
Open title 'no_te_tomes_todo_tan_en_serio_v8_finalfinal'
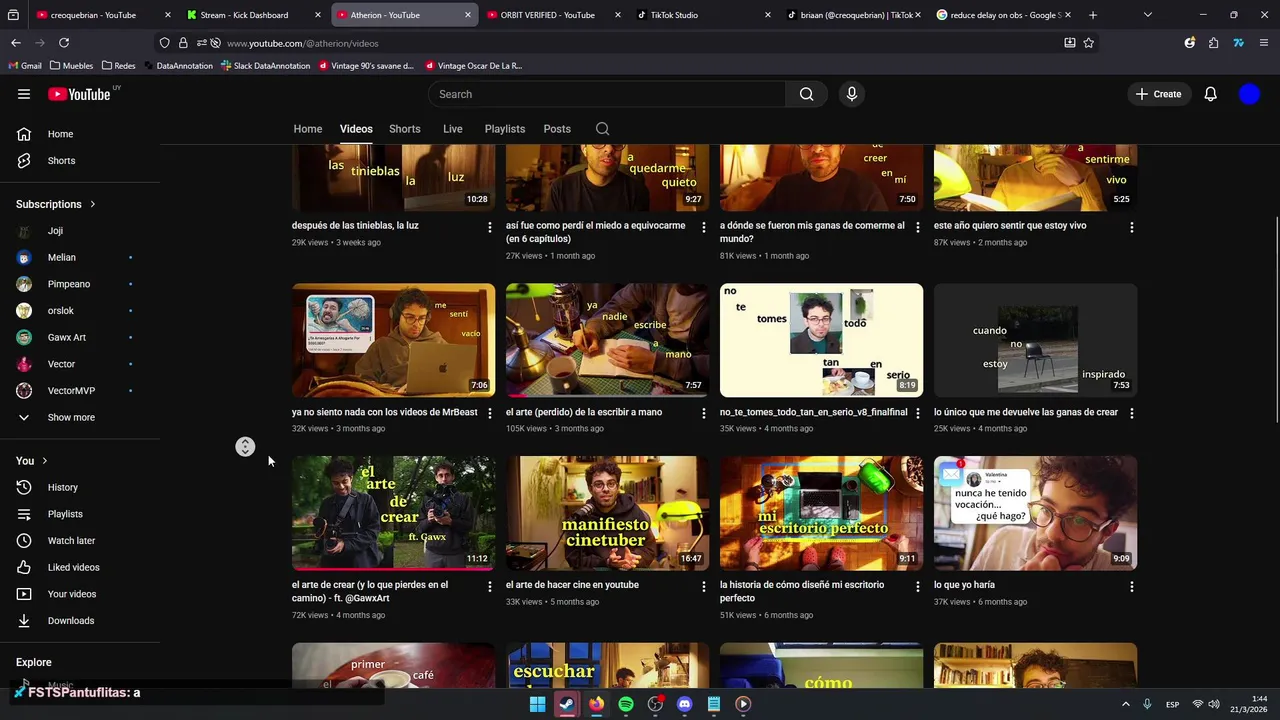813,412
